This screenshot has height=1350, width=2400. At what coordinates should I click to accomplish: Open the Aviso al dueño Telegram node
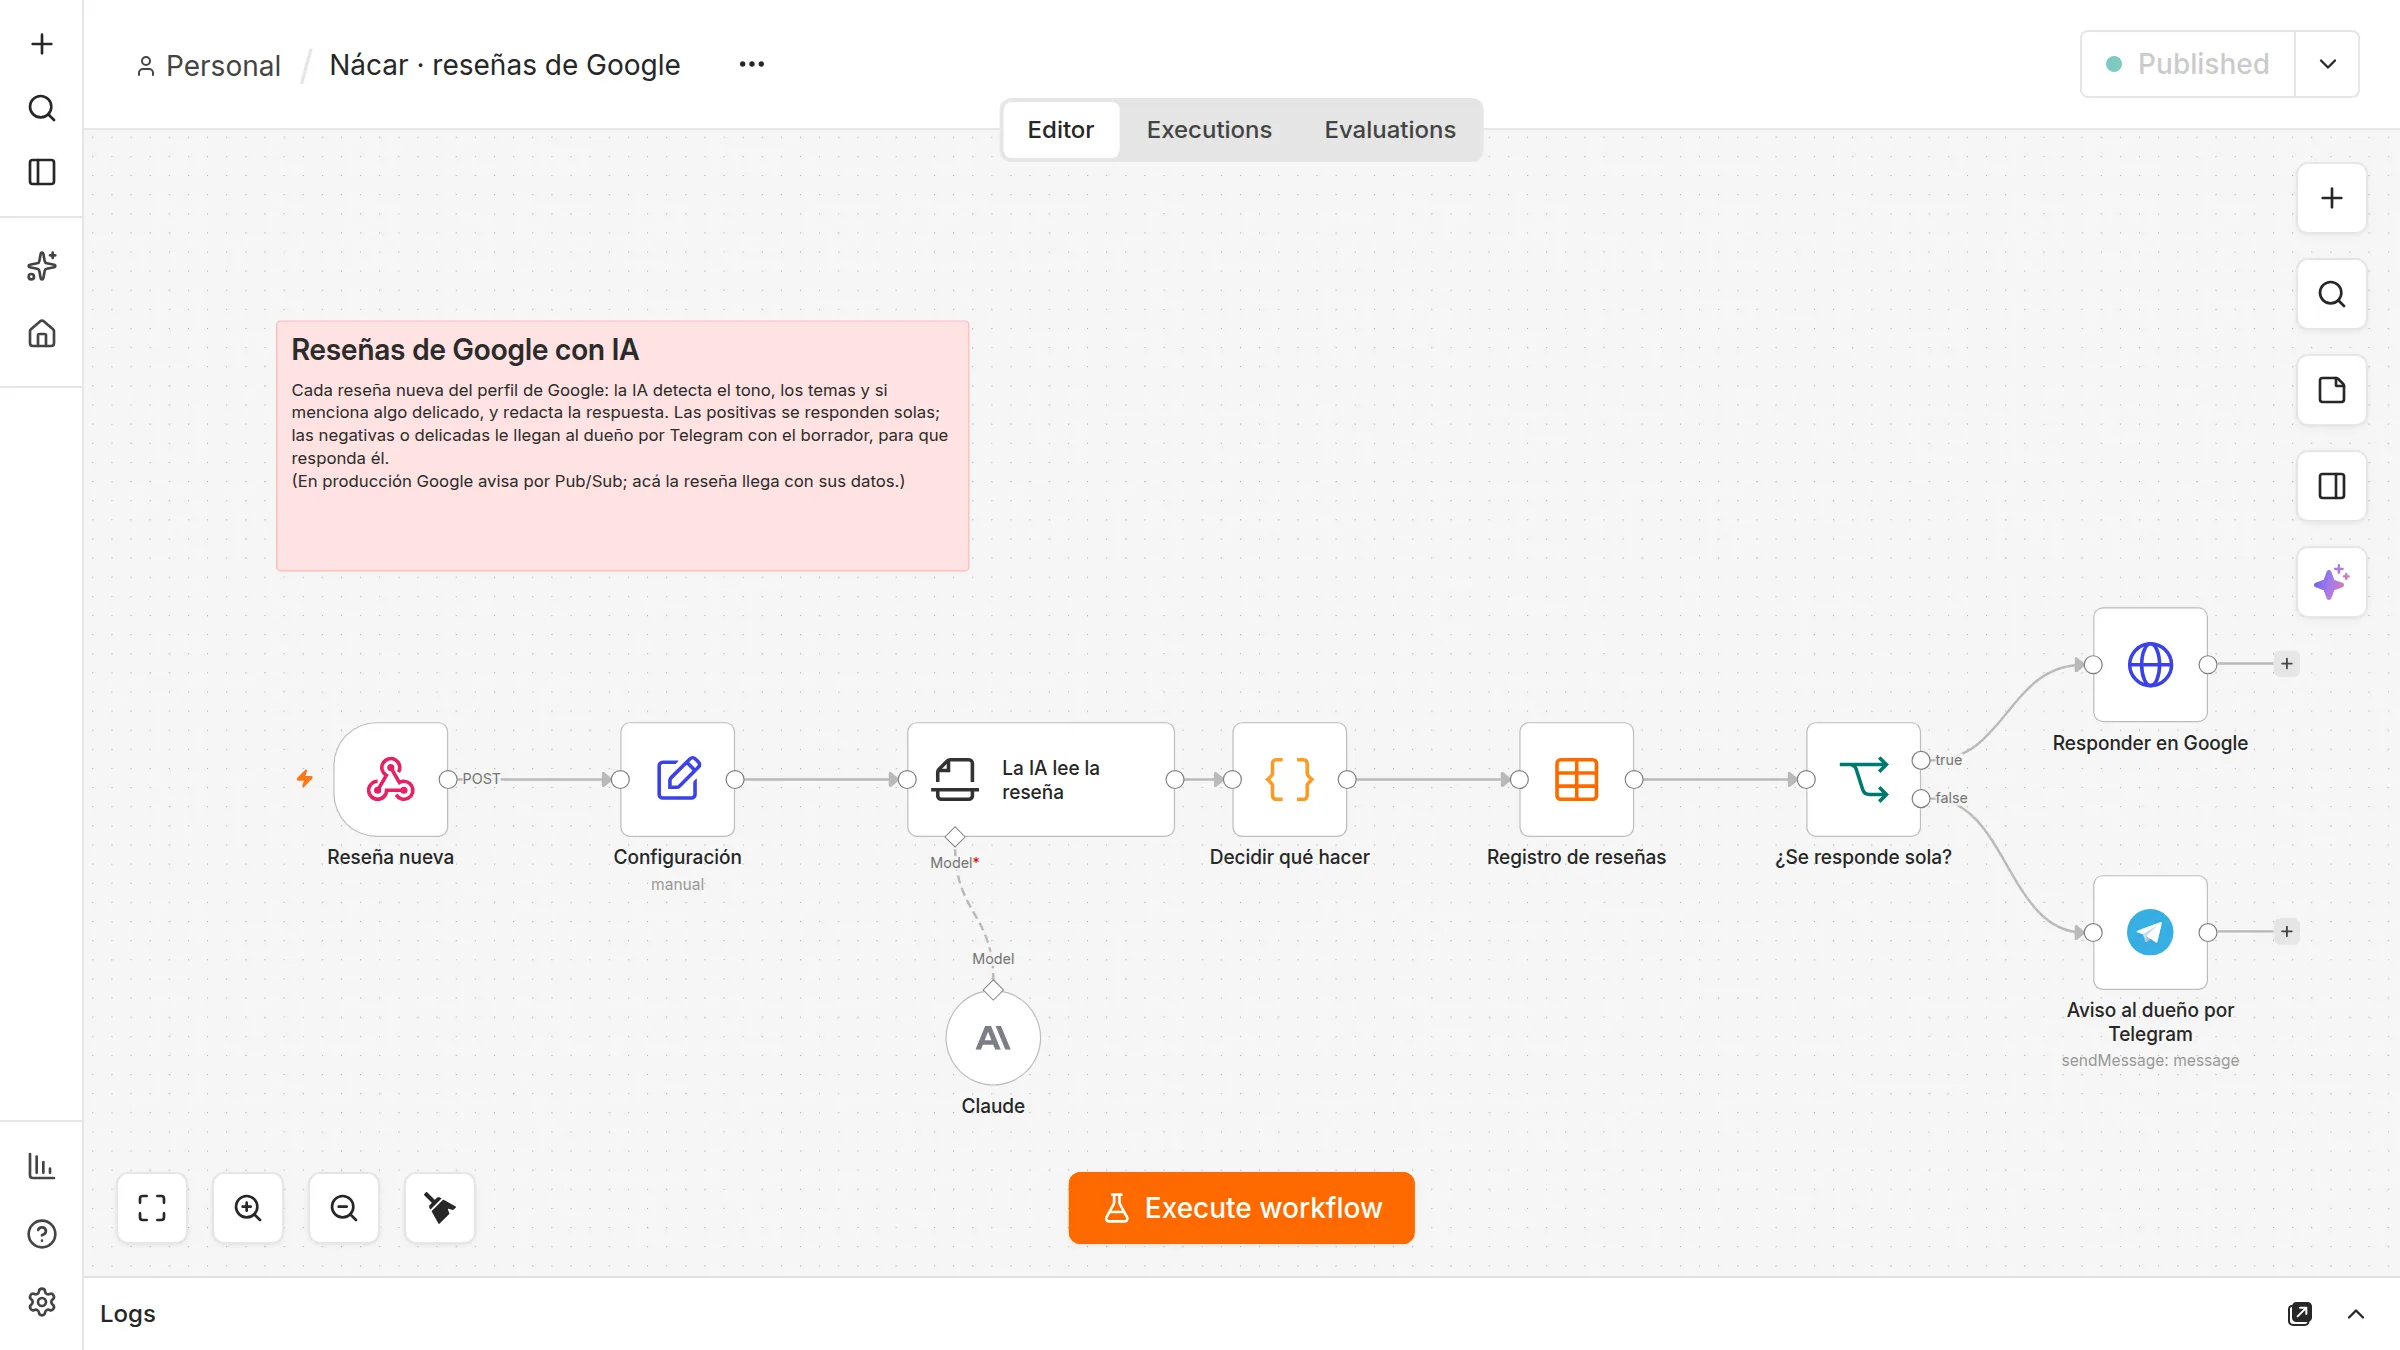2150,932
